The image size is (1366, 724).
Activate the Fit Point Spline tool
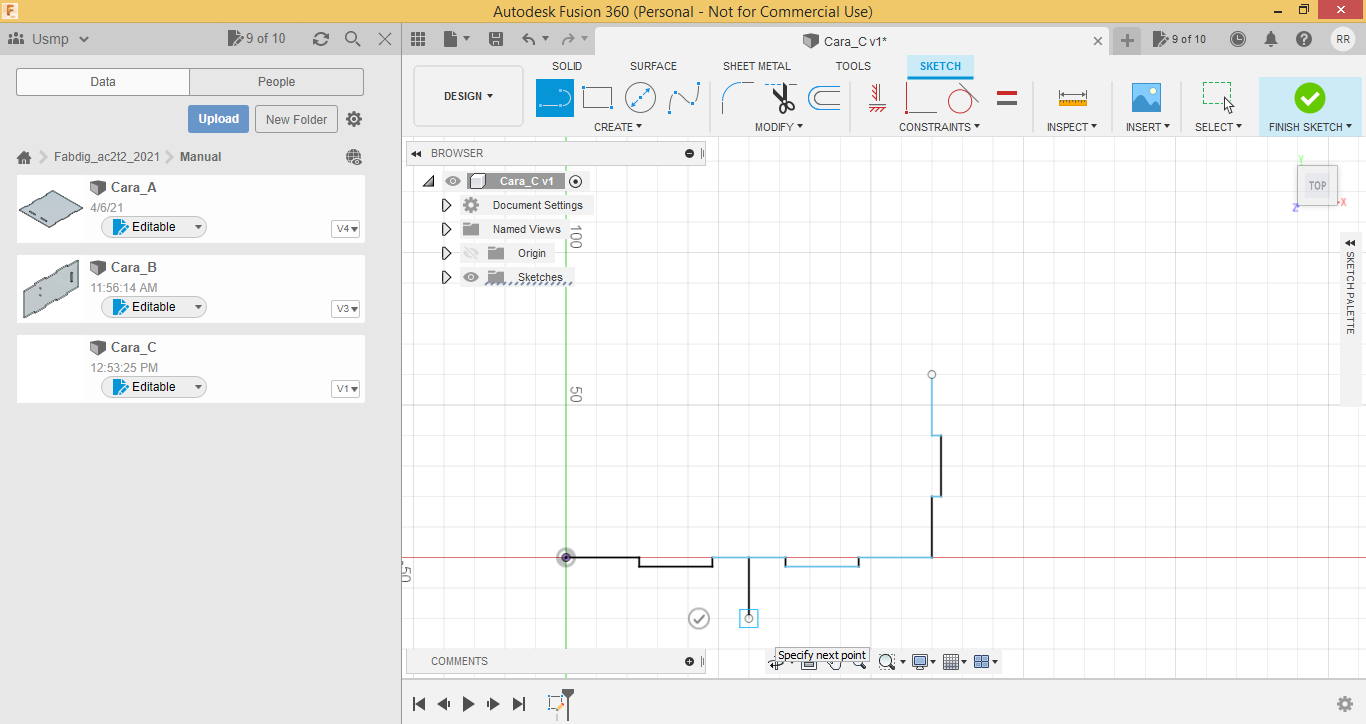click(684, 98)
